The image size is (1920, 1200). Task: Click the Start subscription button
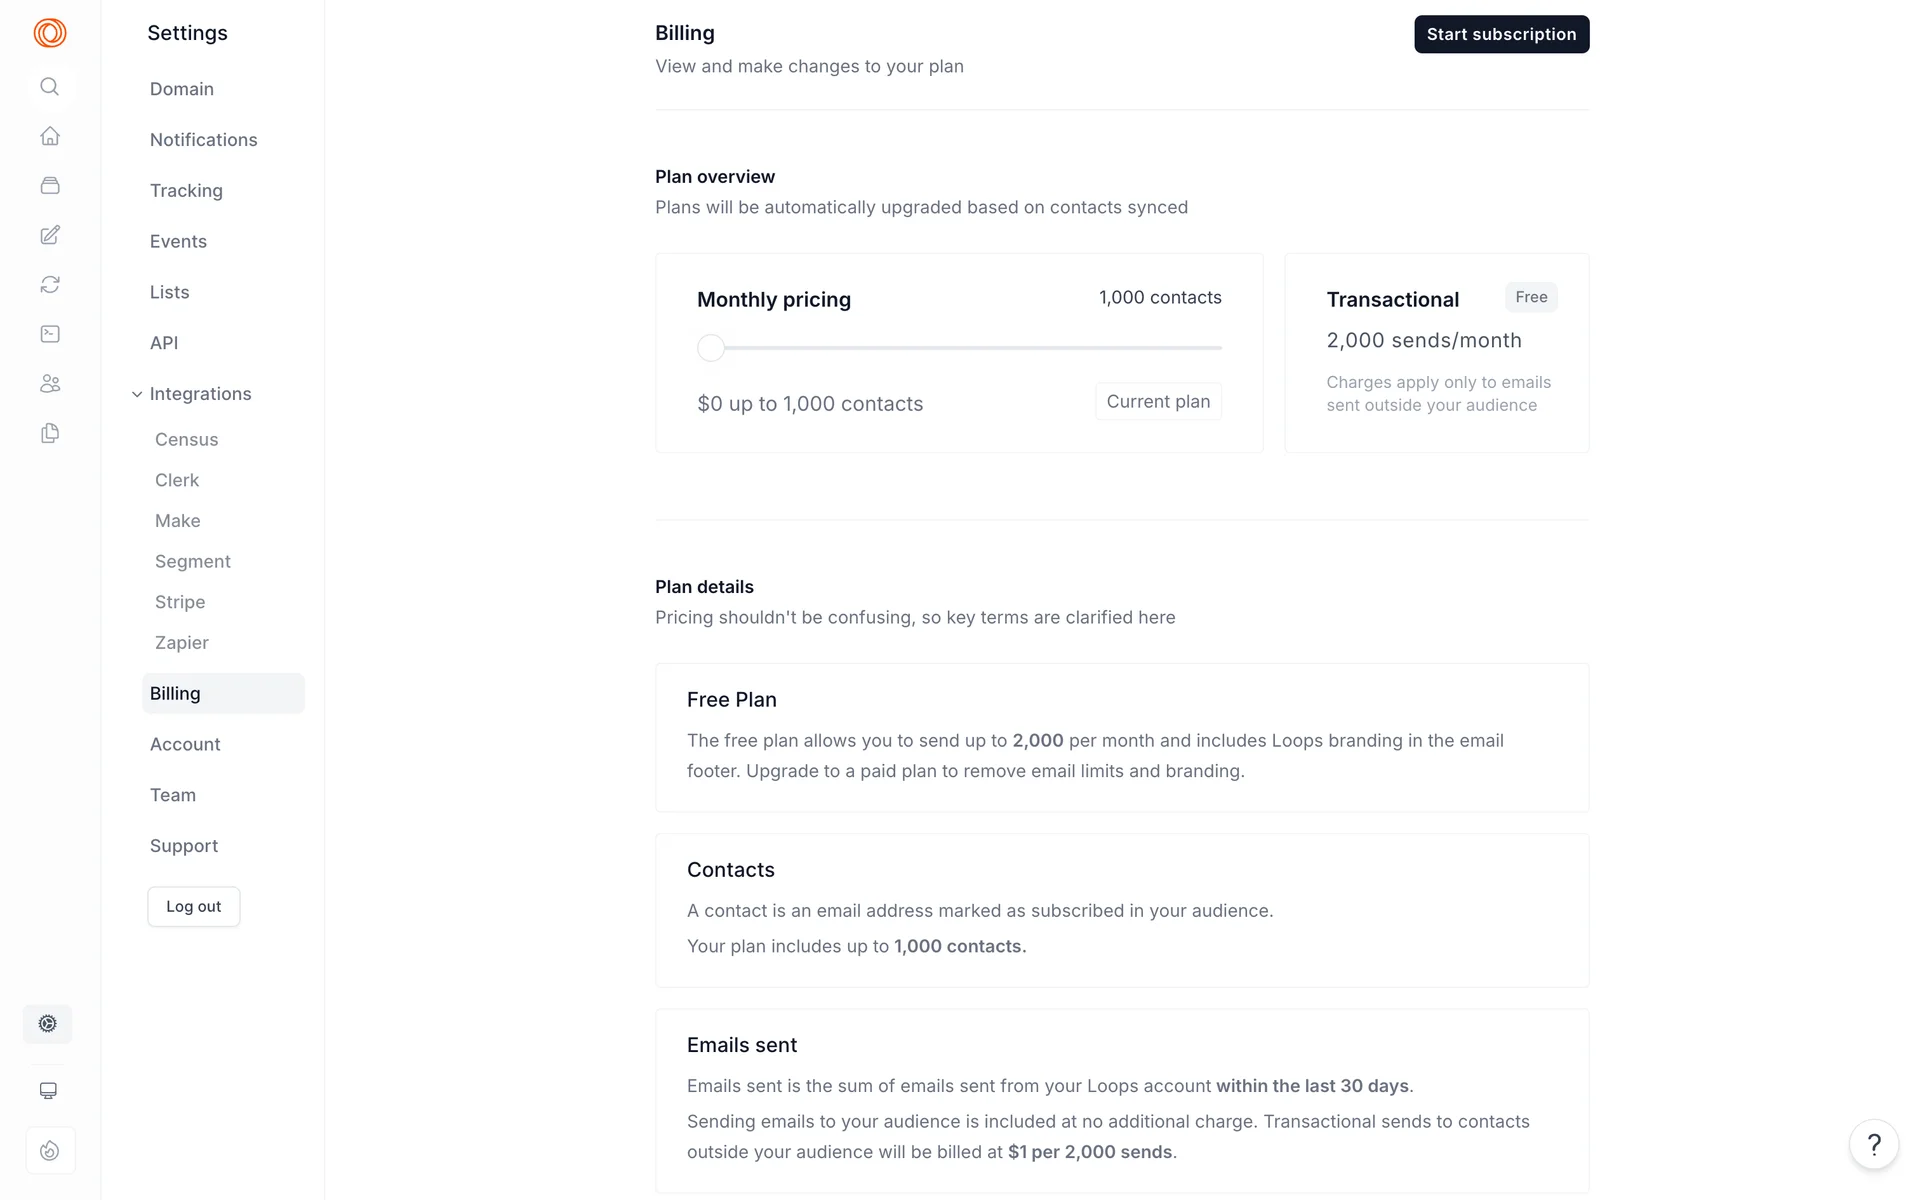click(x=1501, y=34)
